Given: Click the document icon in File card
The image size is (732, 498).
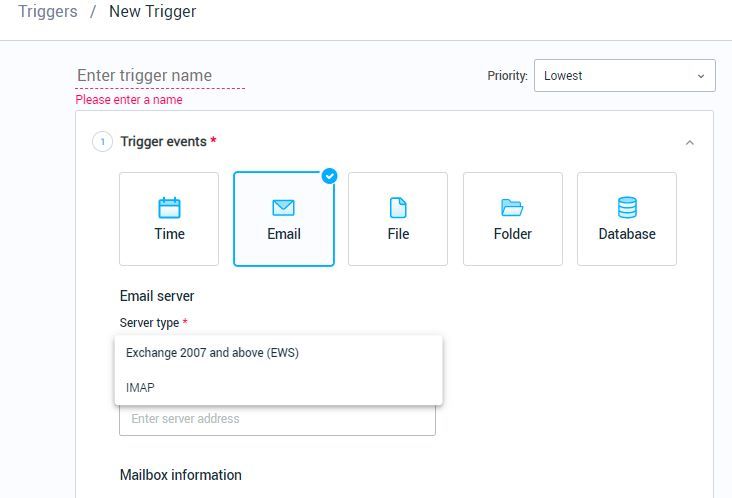Looking at the screenshot, I should (x=398, y=207).
